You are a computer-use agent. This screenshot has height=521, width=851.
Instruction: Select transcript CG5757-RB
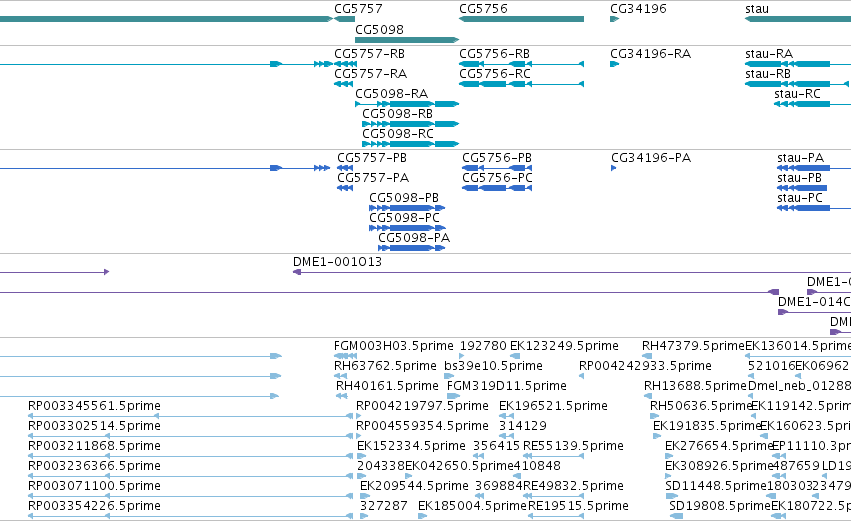[x=370, y=54]
